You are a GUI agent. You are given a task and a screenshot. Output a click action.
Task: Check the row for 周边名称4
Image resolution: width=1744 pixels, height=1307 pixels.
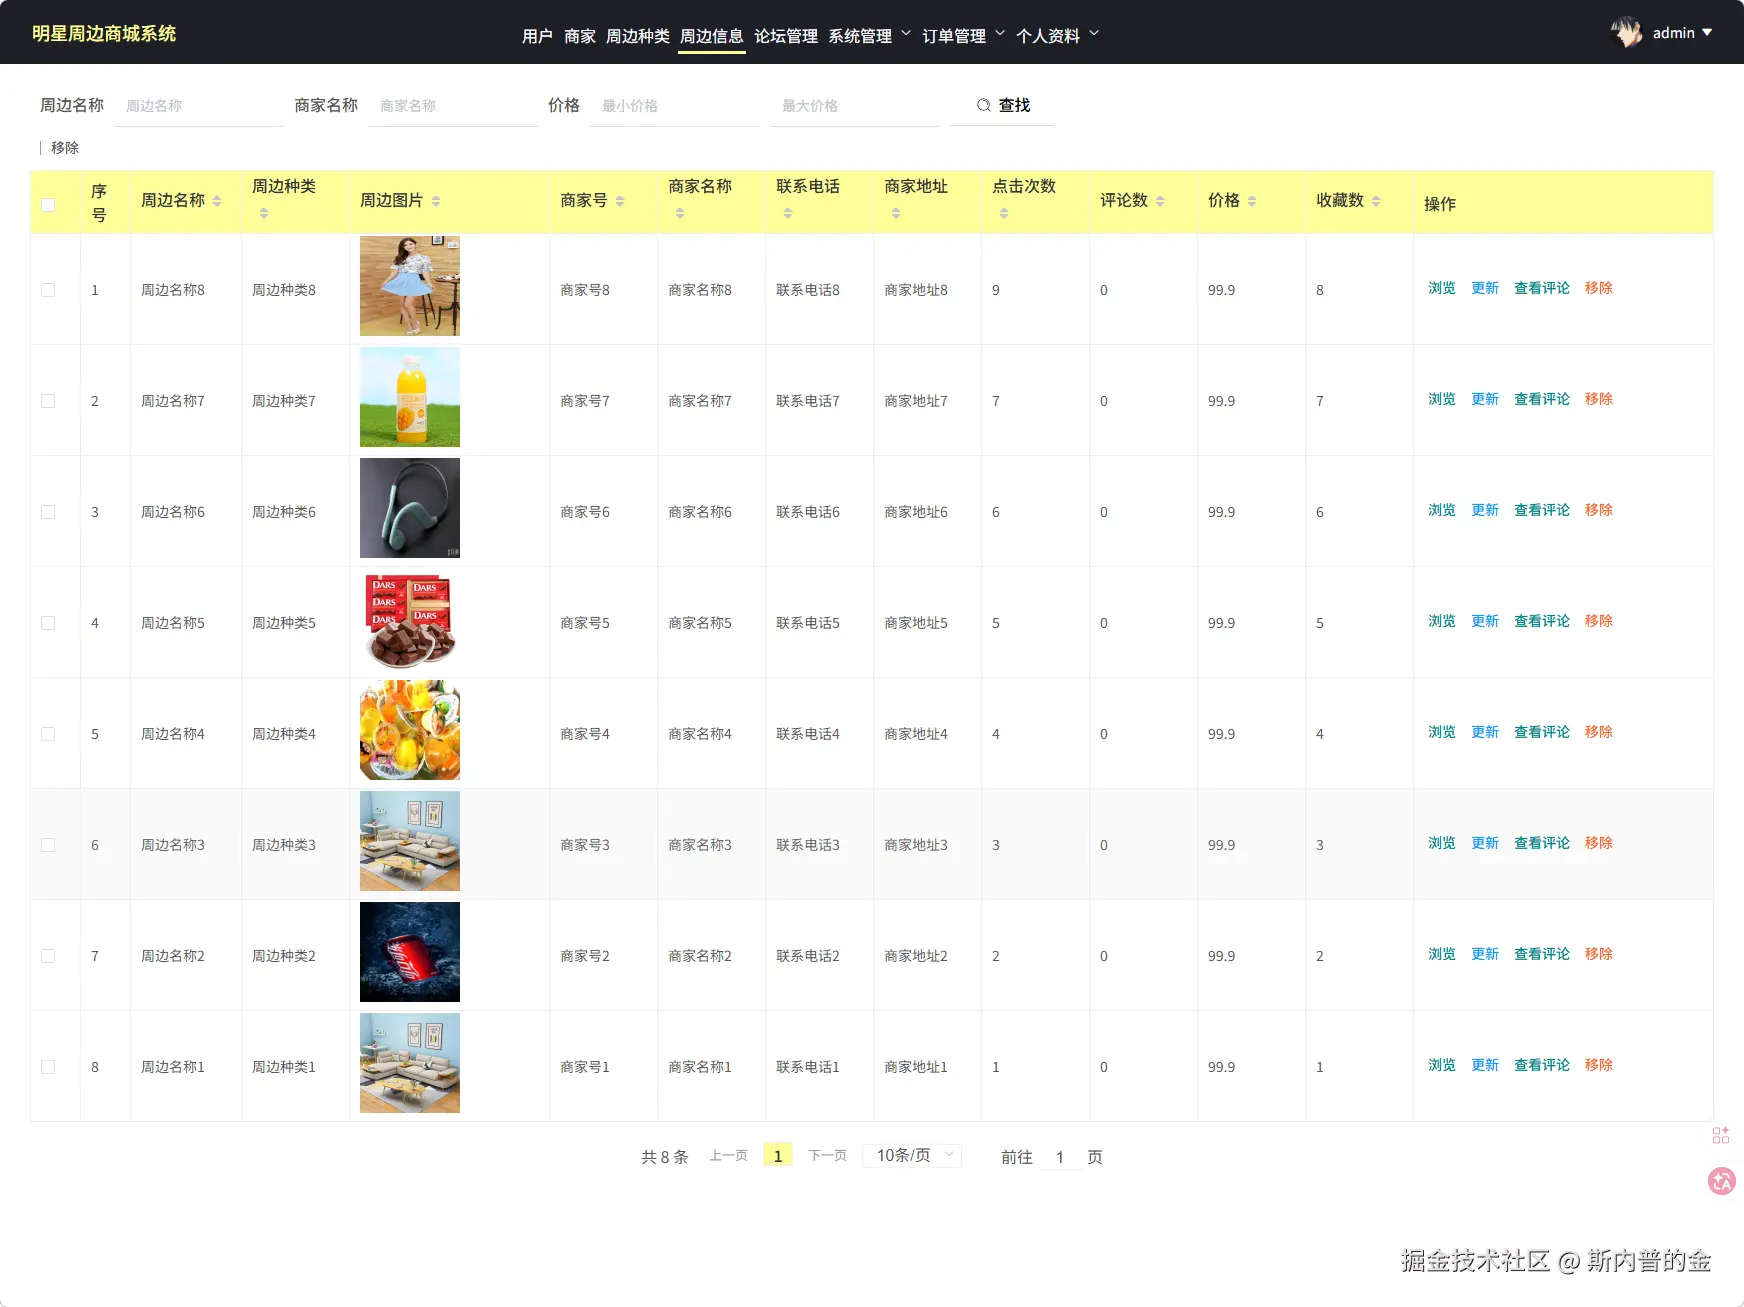coord(48,734)
